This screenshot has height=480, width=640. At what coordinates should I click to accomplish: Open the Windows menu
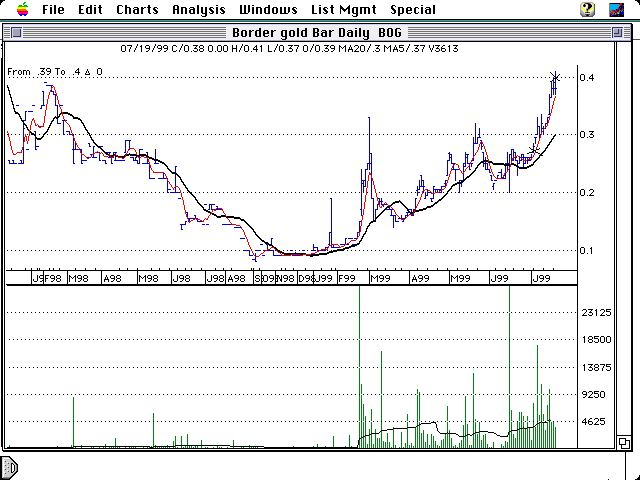268,9
